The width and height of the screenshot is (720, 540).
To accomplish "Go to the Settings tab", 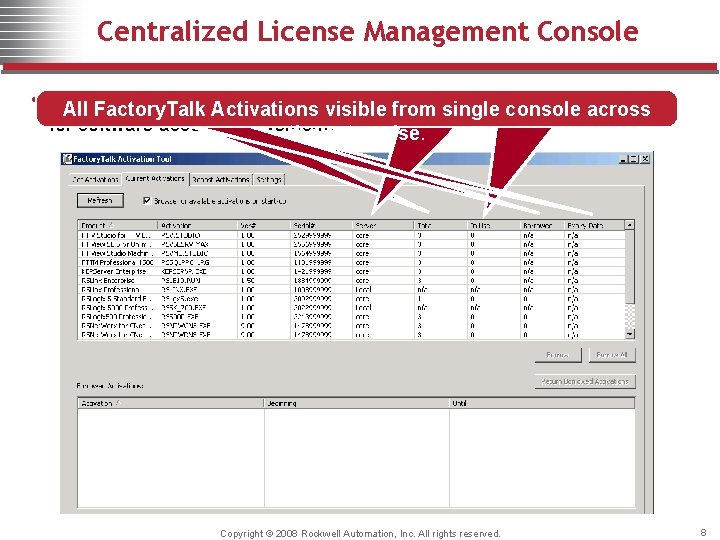I will click(269, 180).
